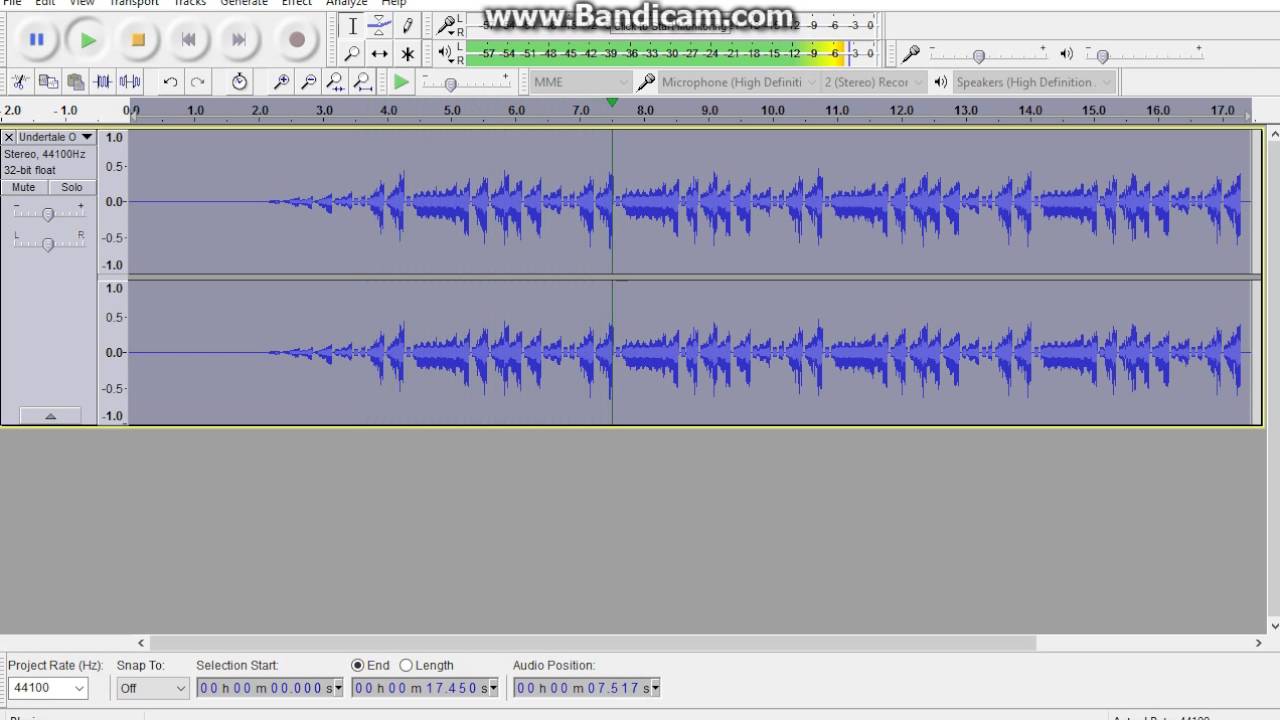Click Trim audio icon

(102, 82)
